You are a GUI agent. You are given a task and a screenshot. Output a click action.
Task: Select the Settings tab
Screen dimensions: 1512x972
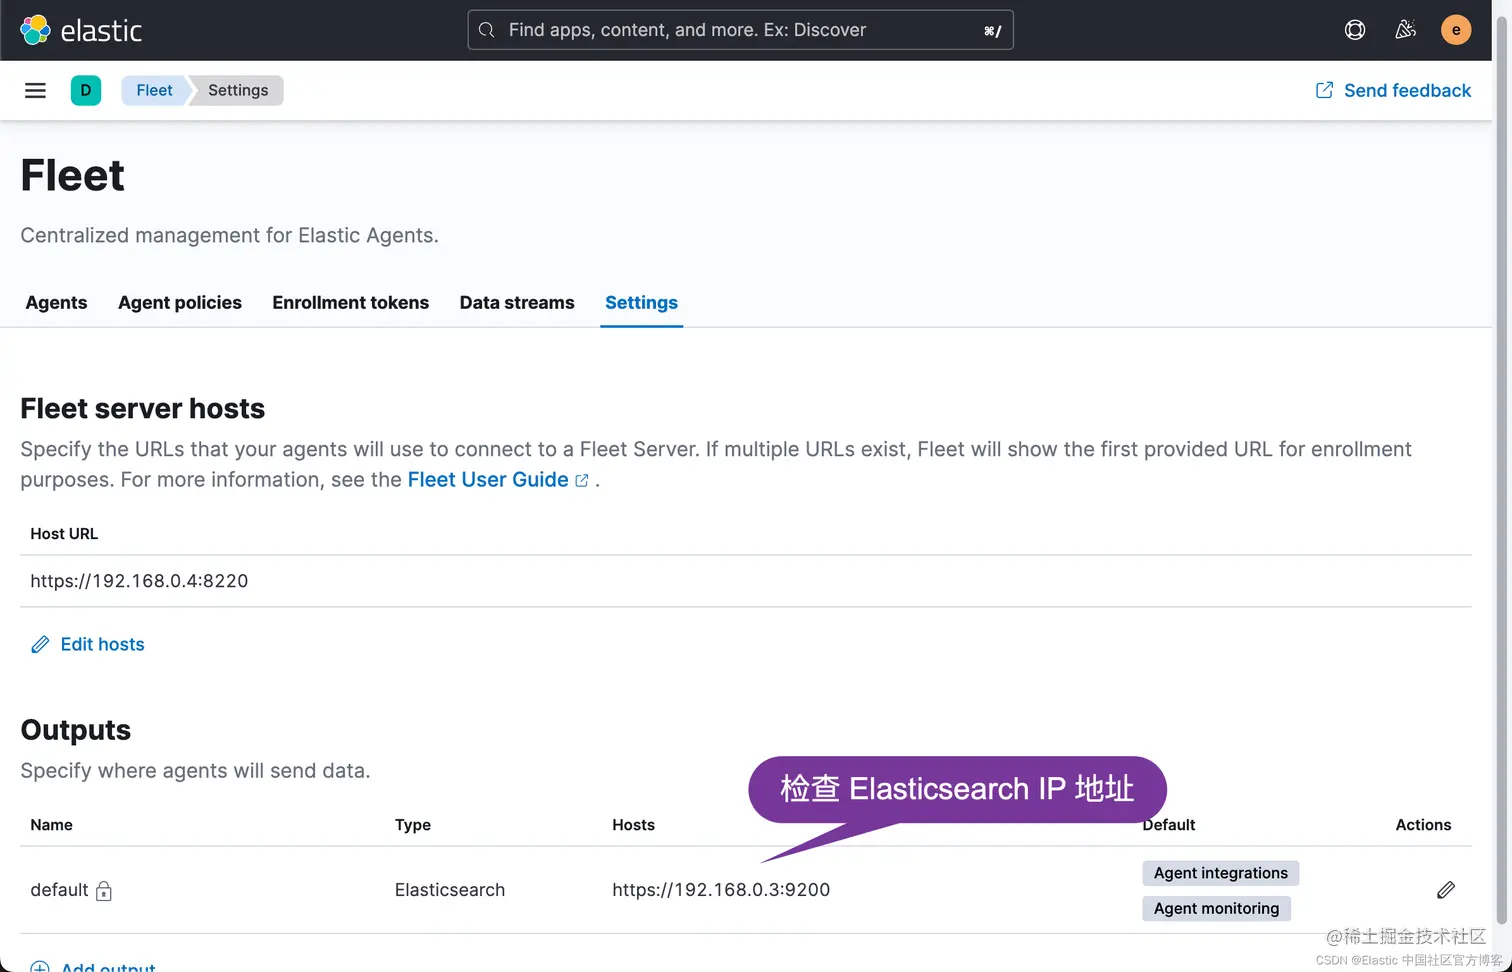pos(641,303)
